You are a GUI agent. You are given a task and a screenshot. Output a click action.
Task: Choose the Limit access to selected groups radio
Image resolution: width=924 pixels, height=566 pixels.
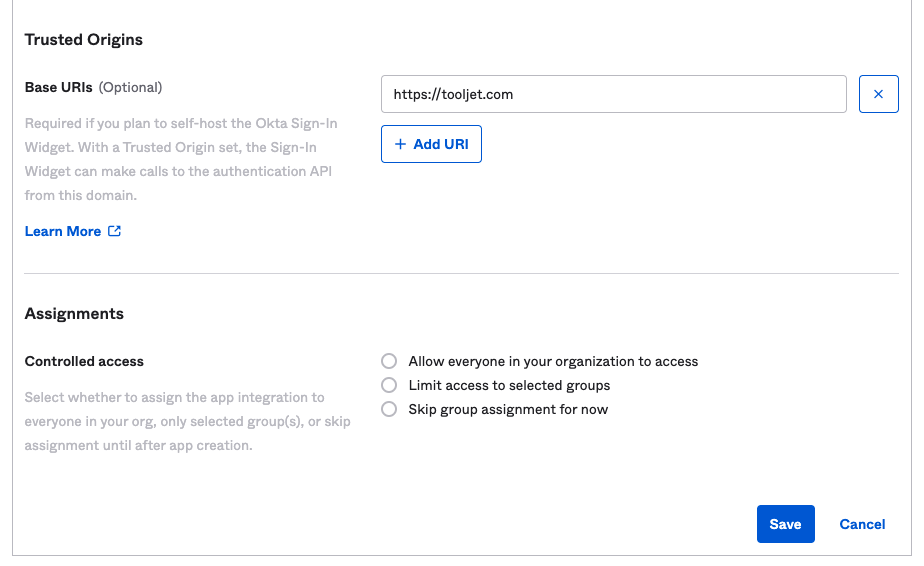point(389,385)
